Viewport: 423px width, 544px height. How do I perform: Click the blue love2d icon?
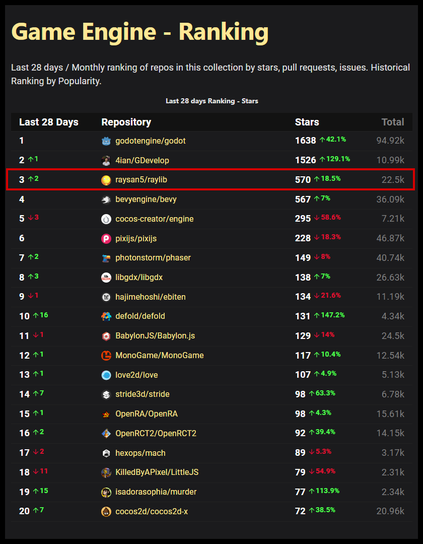[x=106, y=375]
